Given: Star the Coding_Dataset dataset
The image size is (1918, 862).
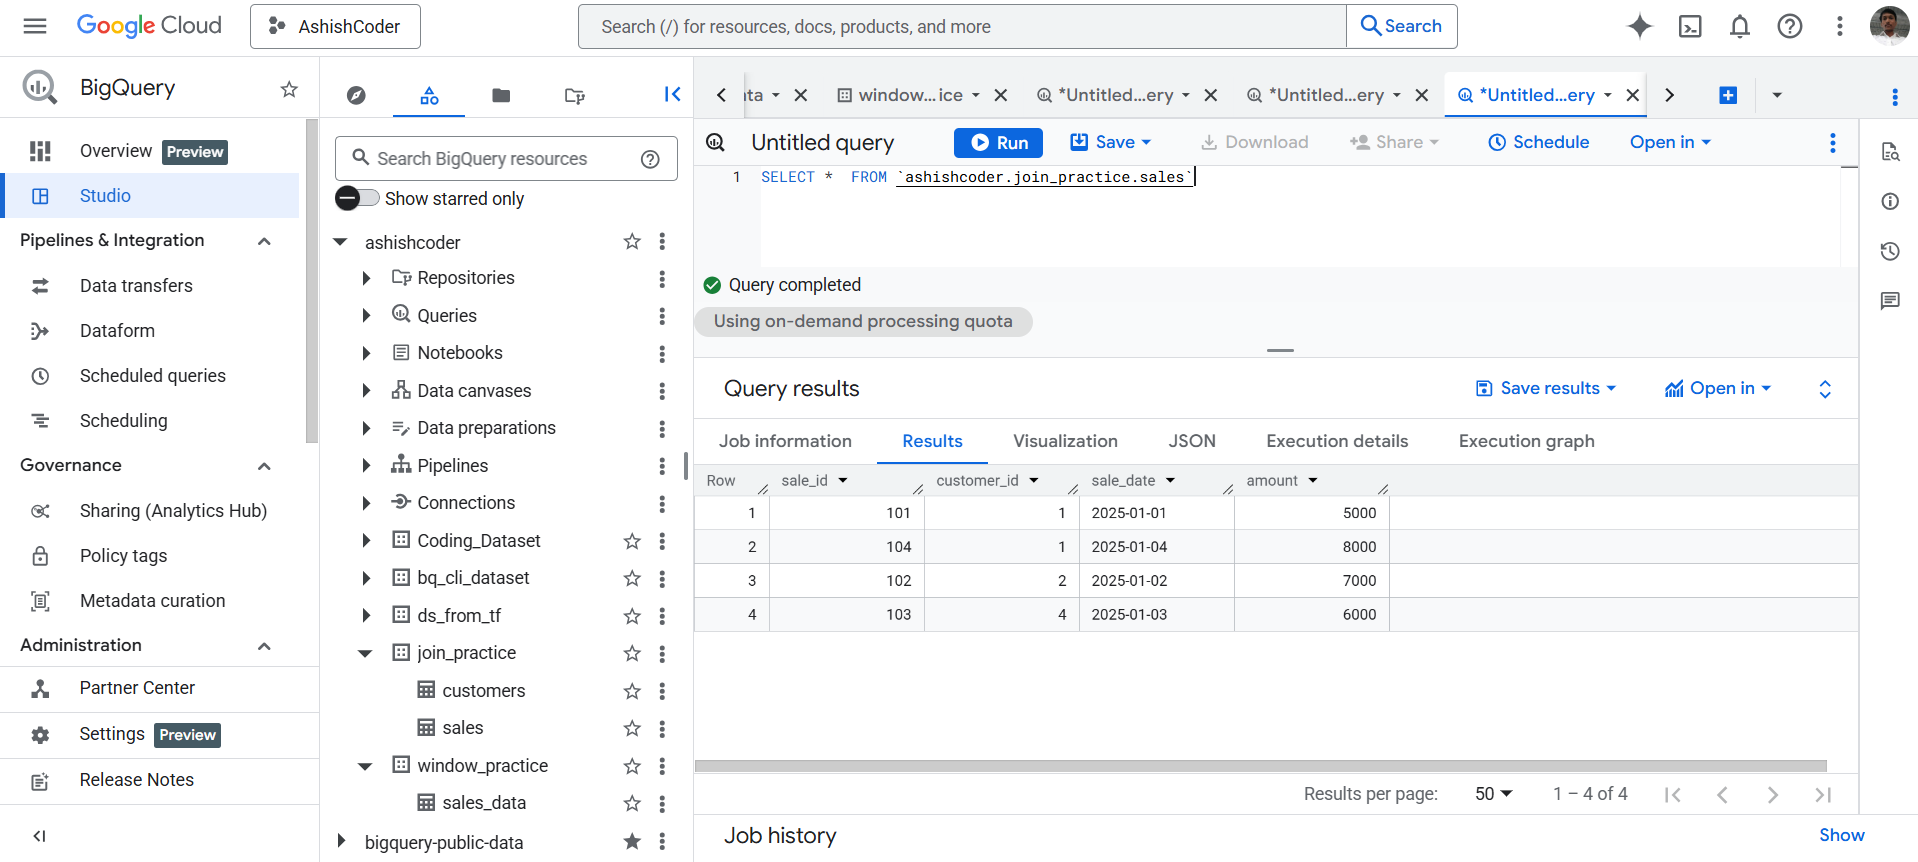Looking at the screenshot, I should tap(632, 541).
